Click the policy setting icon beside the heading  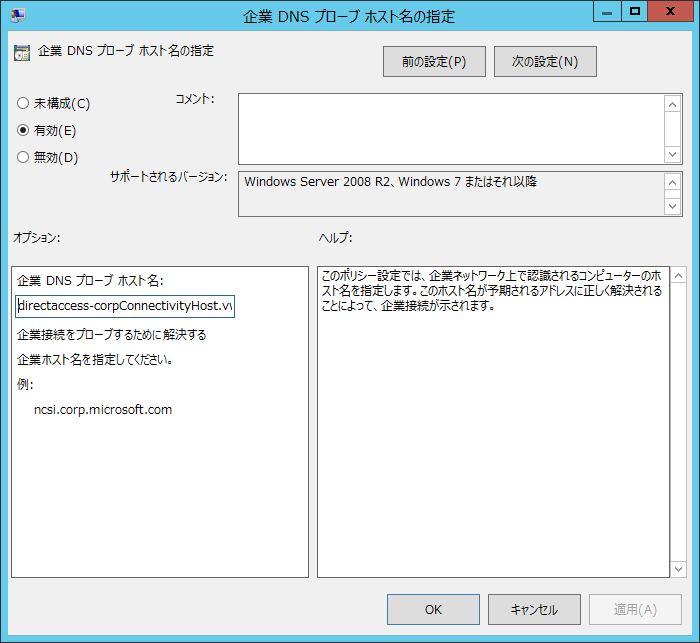pyautogui.click(x=22, y=53)
